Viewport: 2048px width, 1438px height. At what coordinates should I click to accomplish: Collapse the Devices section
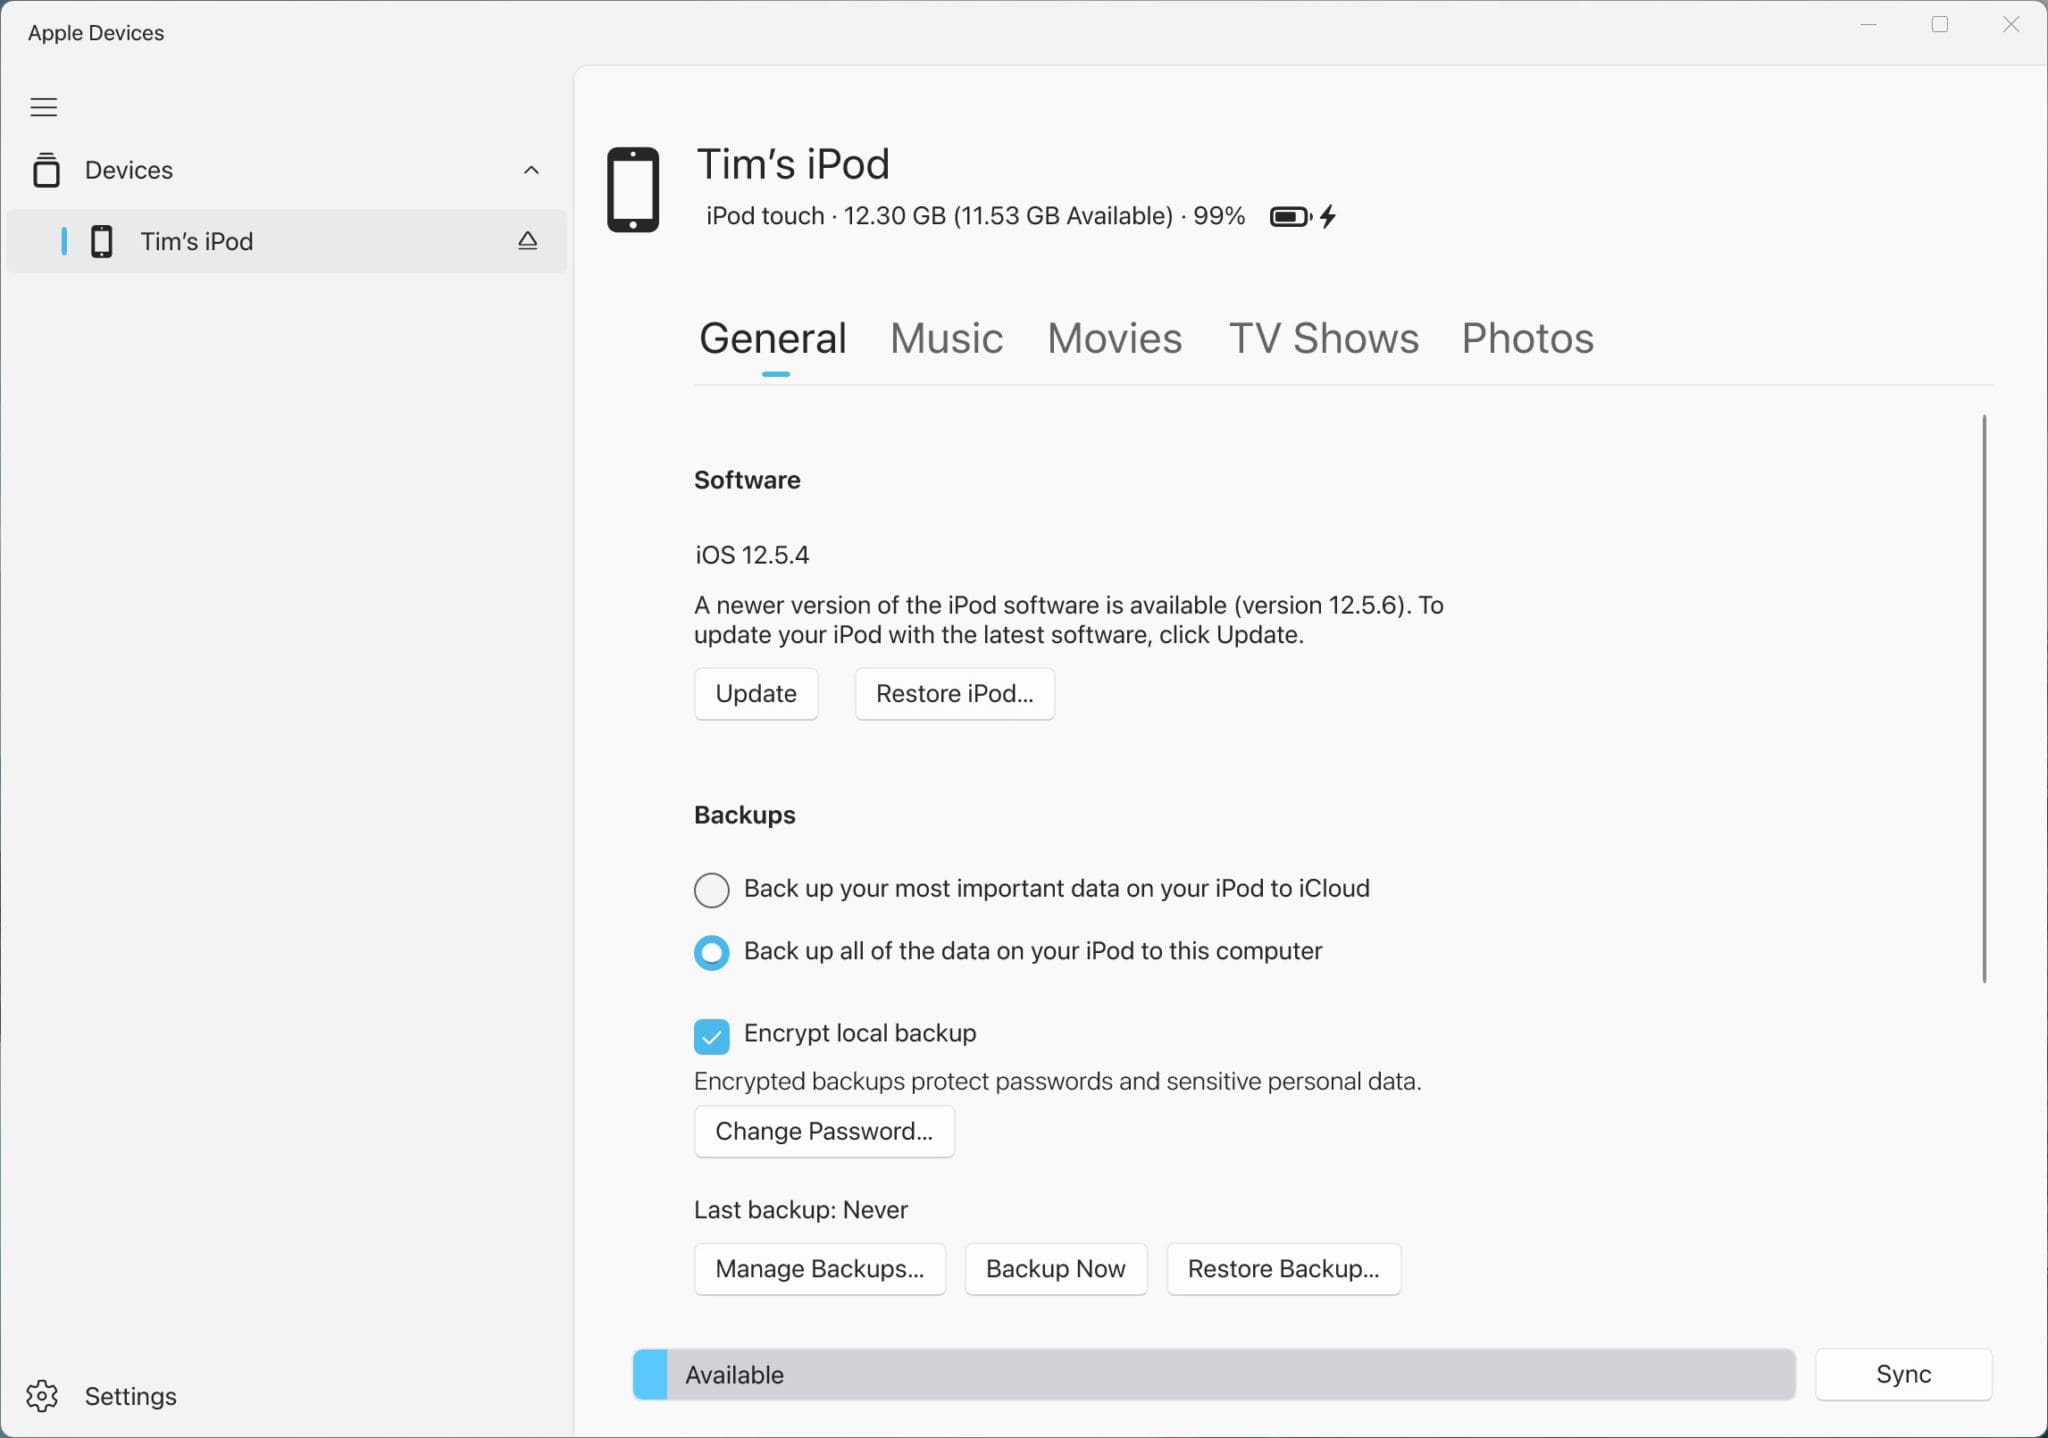coord(531,170)
